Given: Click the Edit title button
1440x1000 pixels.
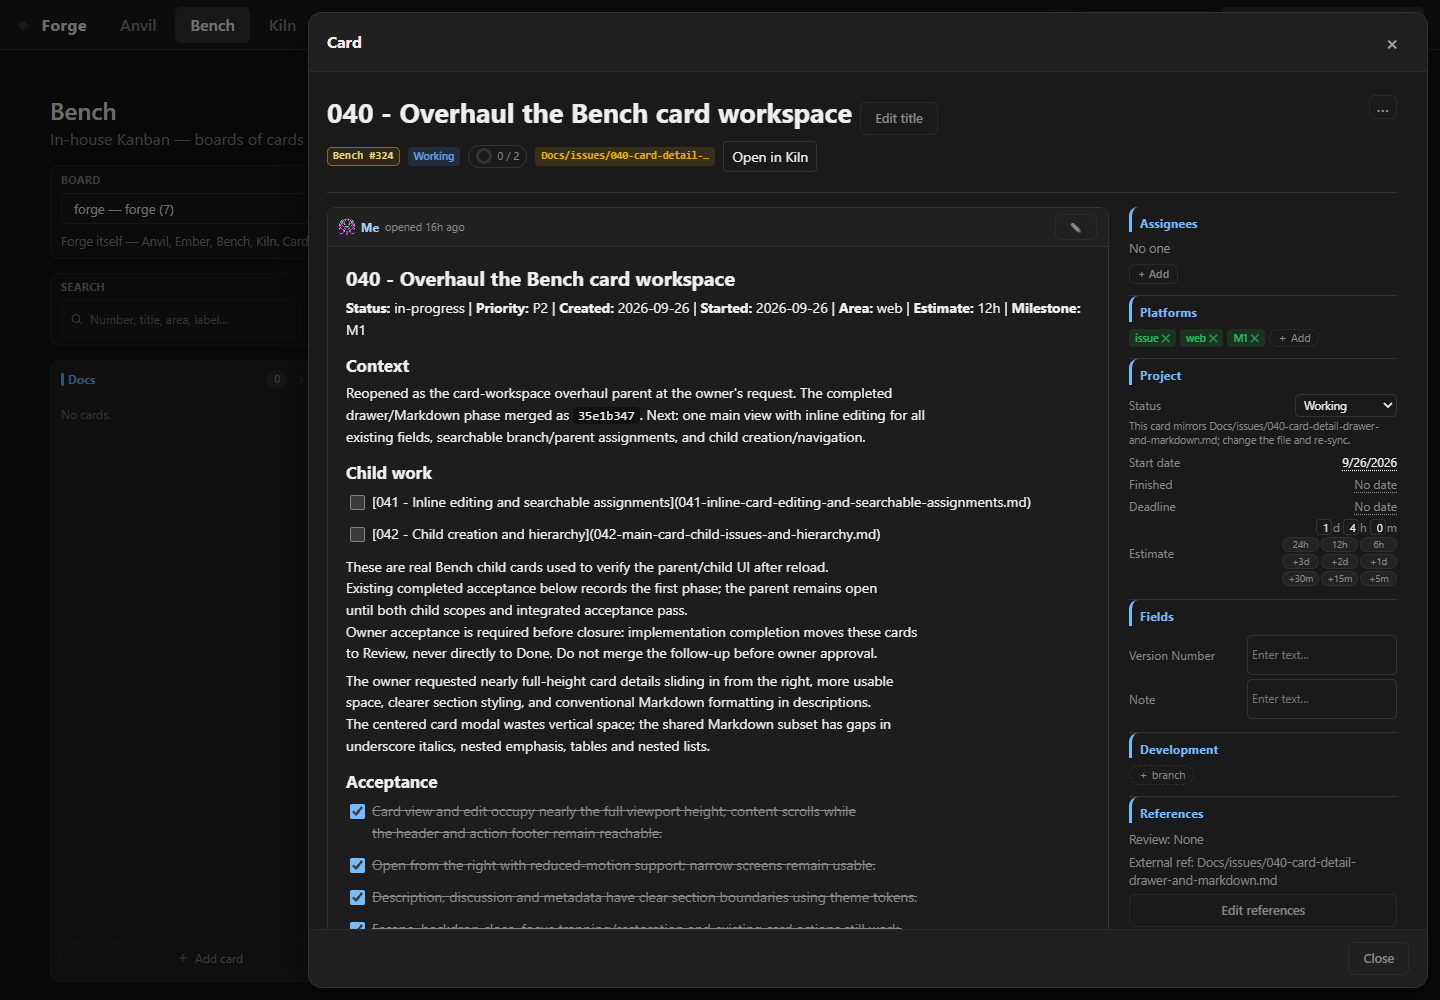Looking at the screenshot, I should 899,118.
